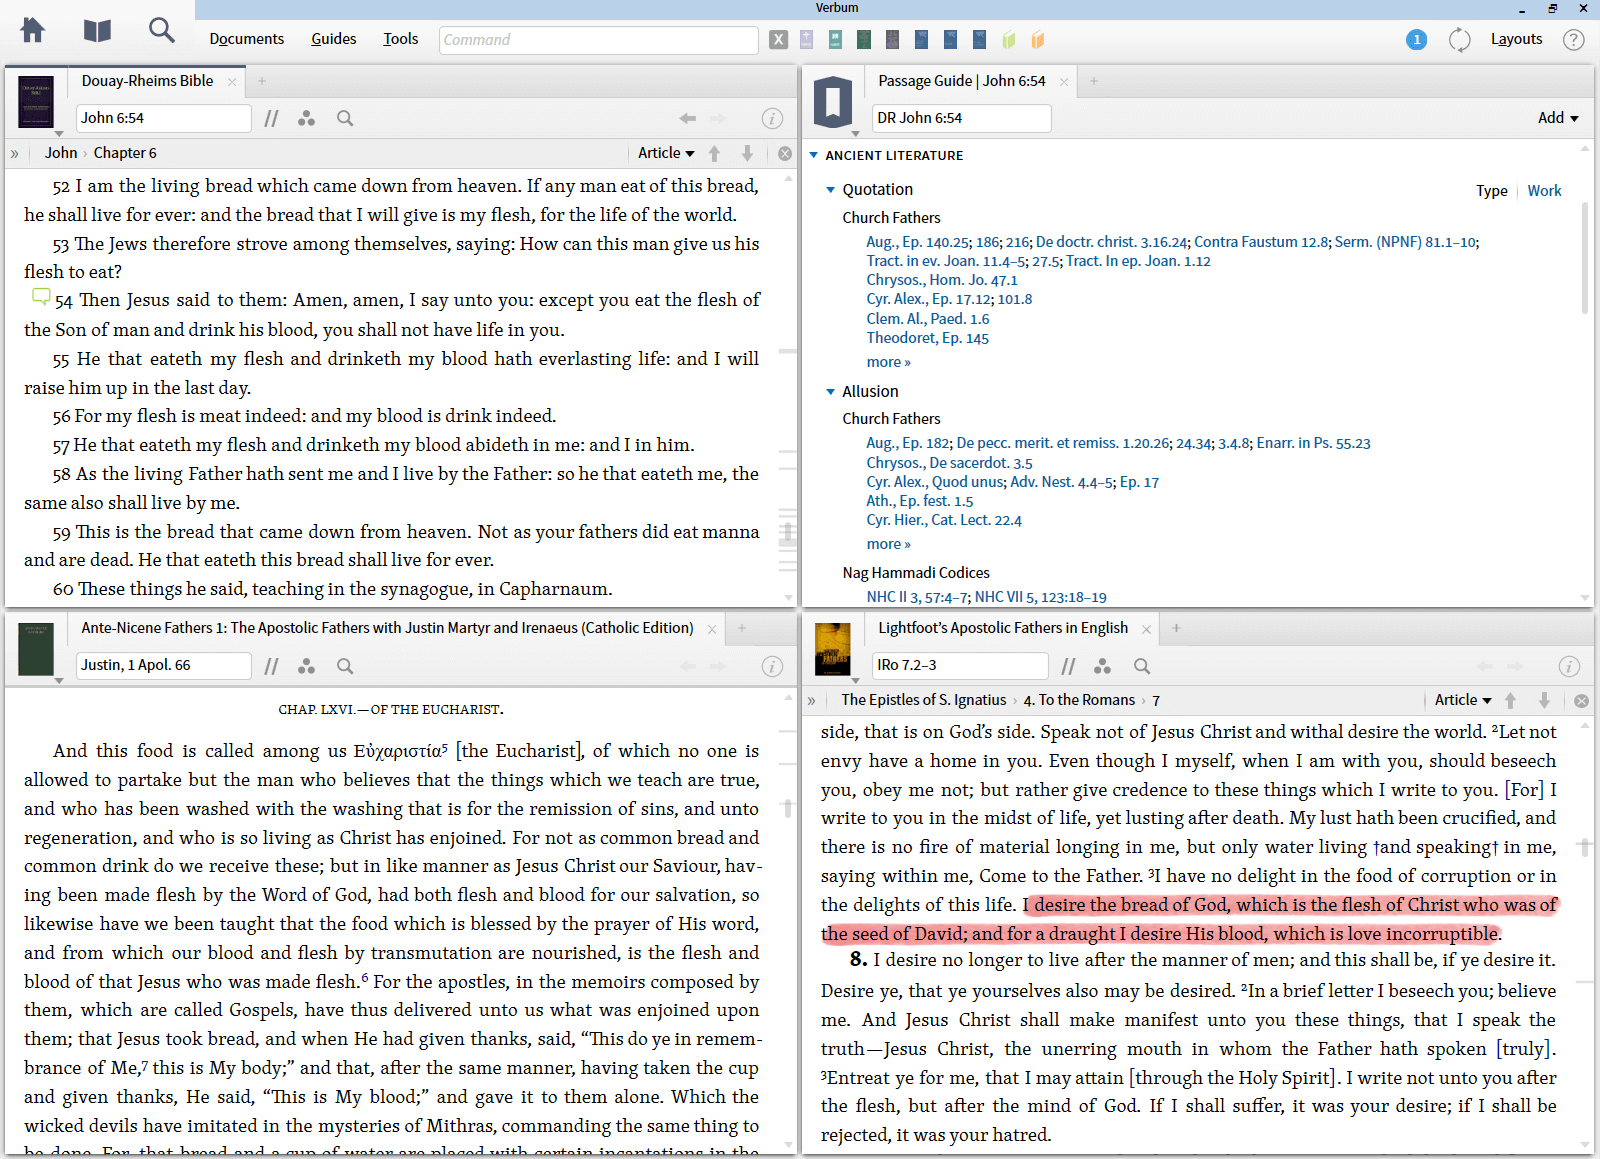1600x1159 pixels.
Task: Show more Quotation results
Action: pos(887,362)
